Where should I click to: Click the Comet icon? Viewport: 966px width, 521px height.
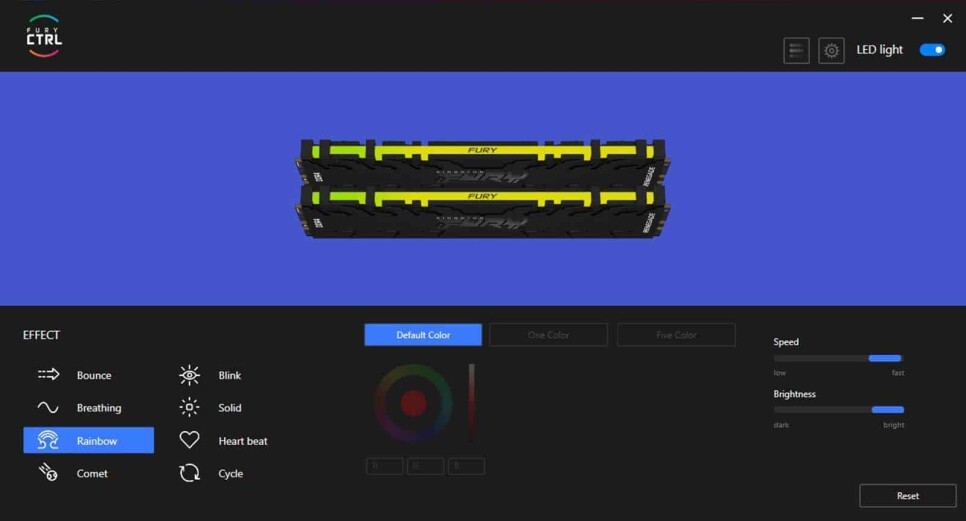point(48,472)
